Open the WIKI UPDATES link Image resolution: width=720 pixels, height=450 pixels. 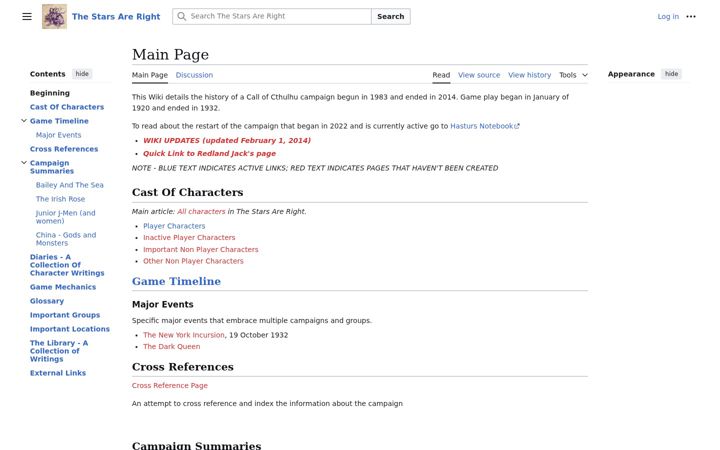[227, 141]
